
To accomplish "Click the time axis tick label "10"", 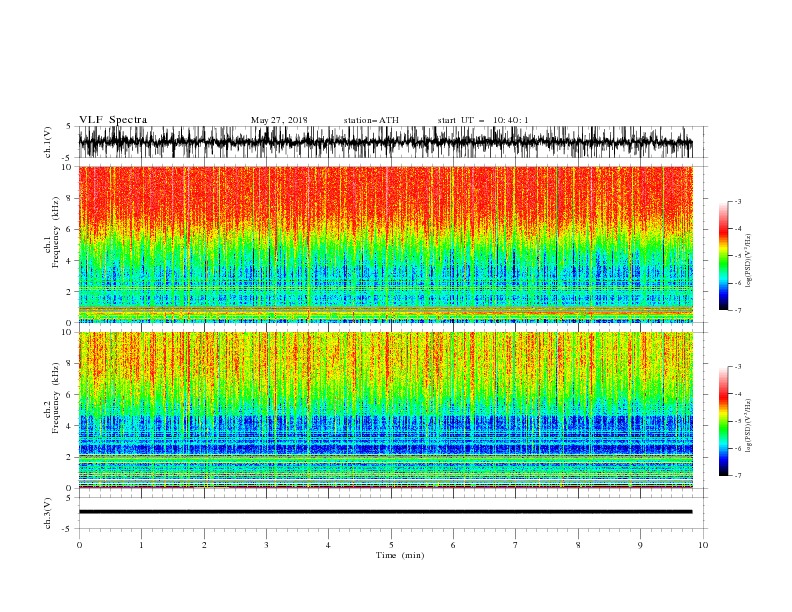I will tap(703, 545).
